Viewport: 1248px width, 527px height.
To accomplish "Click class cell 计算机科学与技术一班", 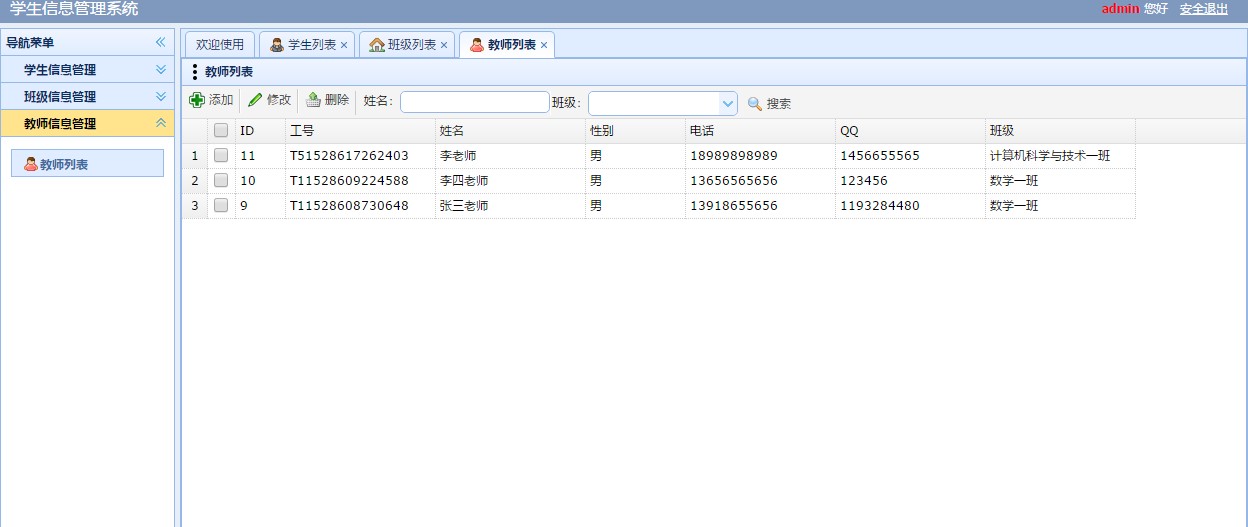I will pos(1050,156).
